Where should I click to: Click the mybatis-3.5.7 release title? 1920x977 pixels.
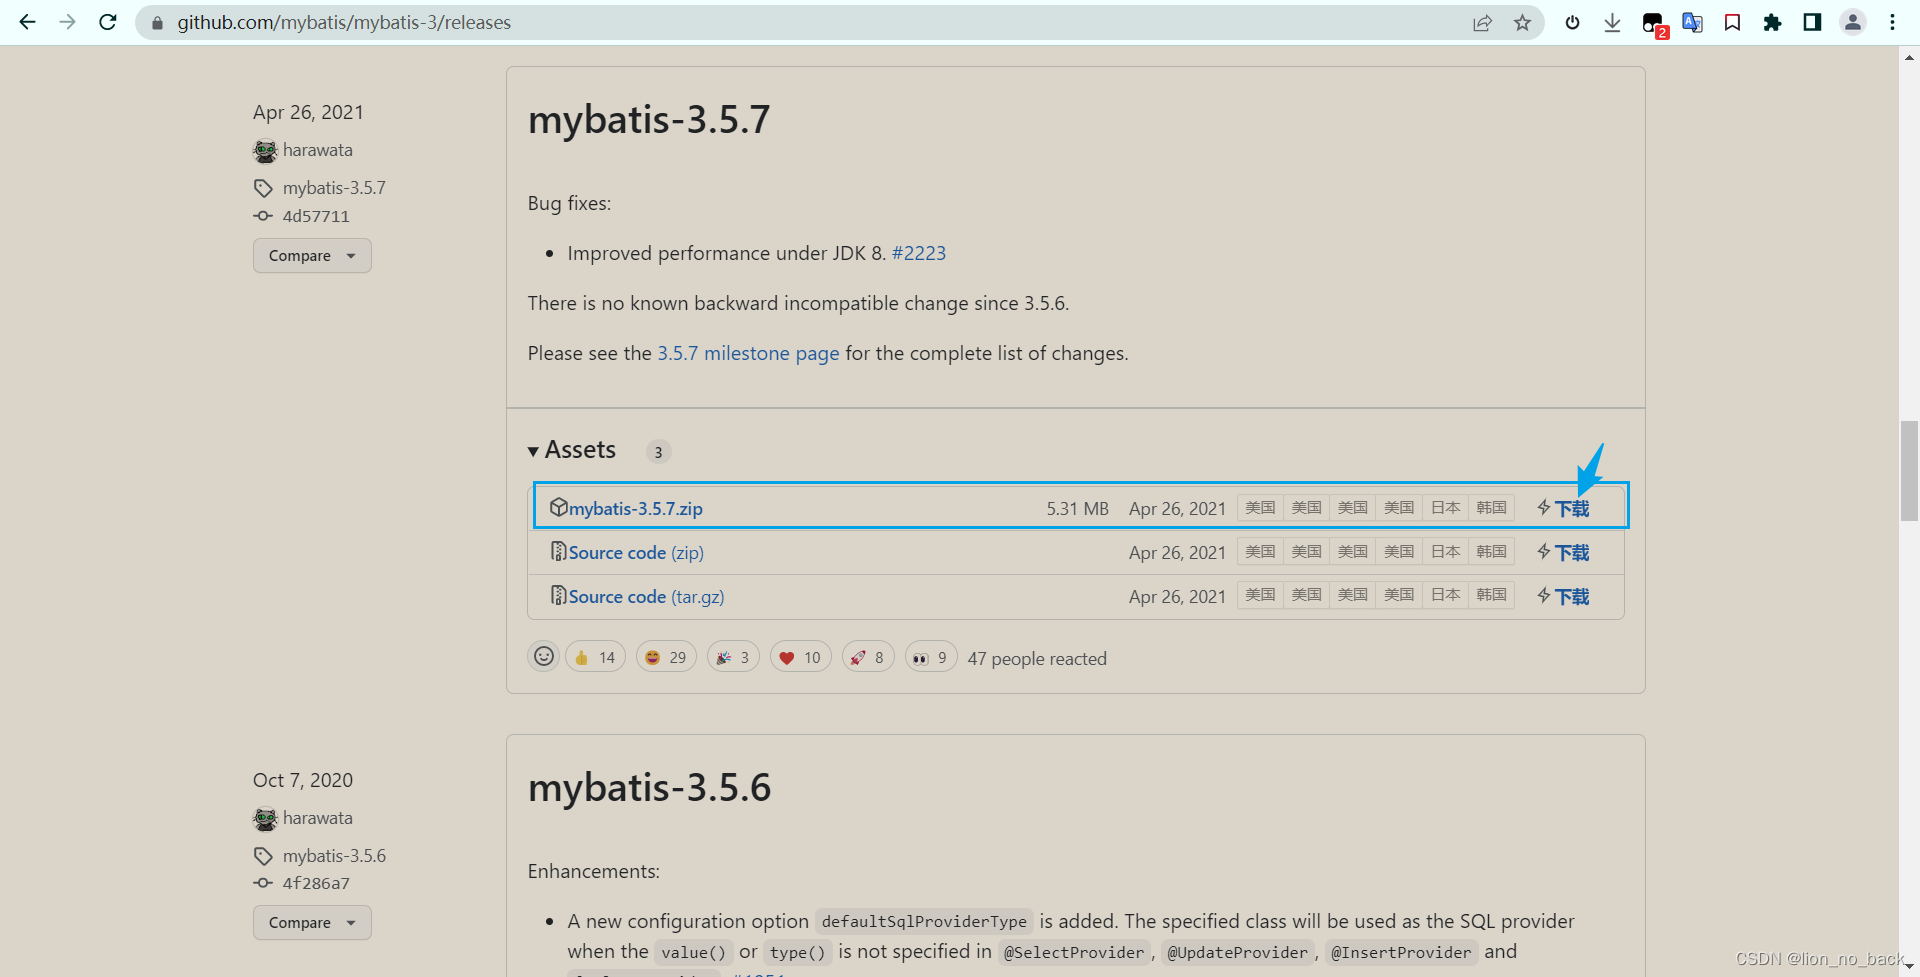tap(649, 120)
